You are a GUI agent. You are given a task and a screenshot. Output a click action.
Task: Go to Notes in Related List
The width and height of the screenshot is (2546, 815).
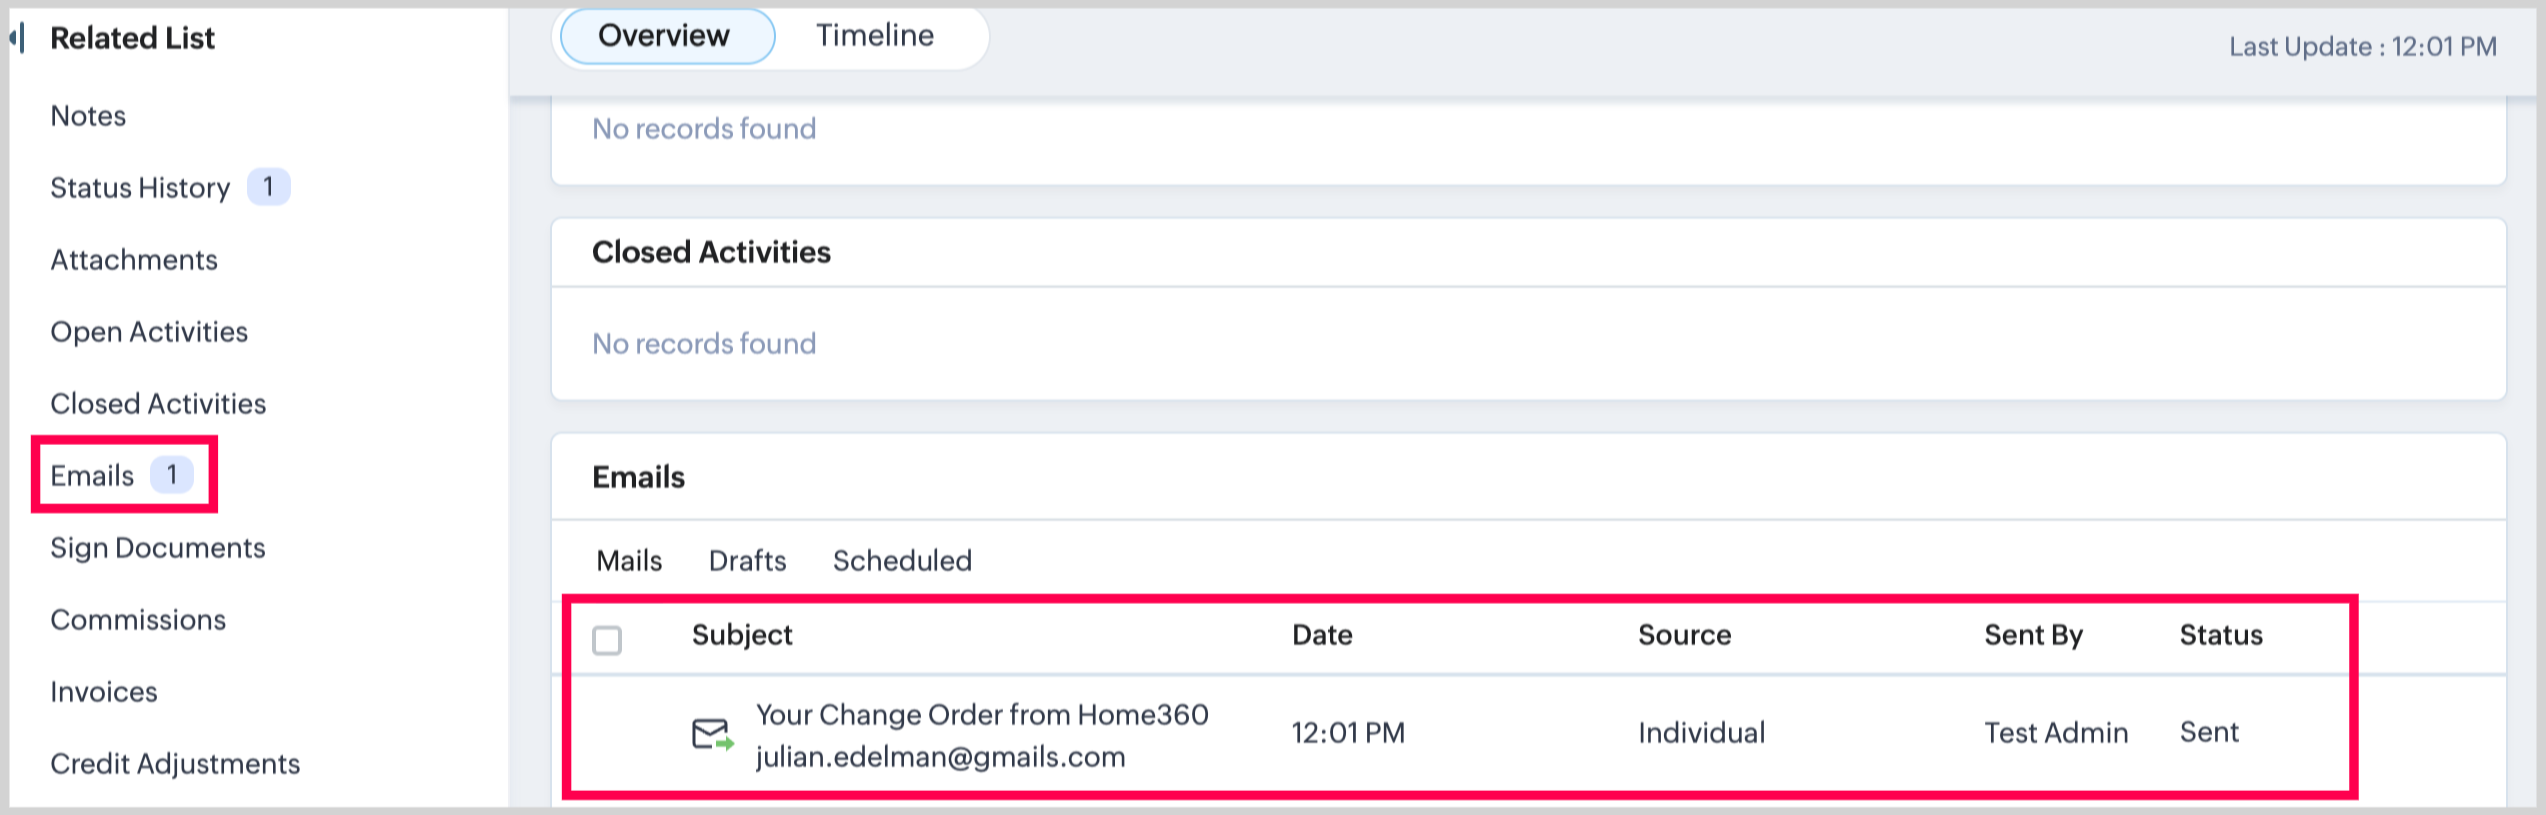click(x=88, y=116)
